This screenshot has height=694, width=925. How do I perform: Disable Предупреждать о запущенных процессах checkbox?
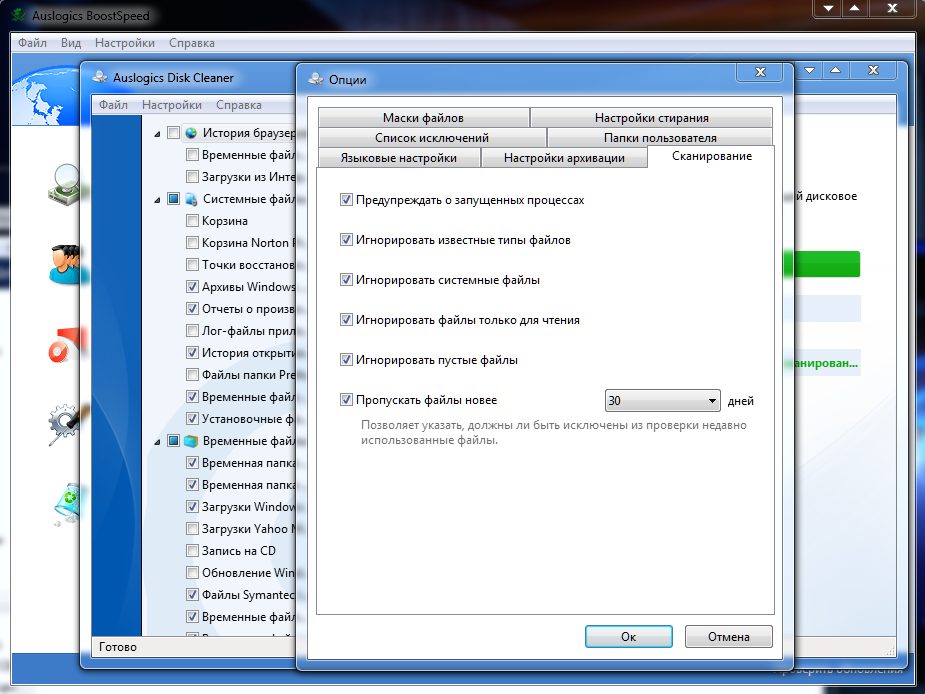[346, 200]
